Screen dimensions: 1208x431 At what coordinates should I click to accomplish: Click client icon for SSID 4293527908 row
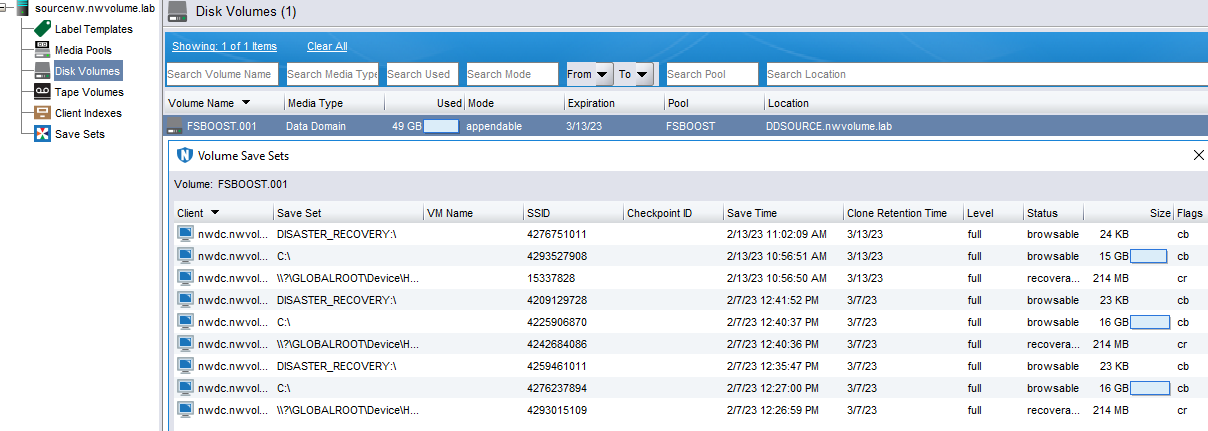185,256
